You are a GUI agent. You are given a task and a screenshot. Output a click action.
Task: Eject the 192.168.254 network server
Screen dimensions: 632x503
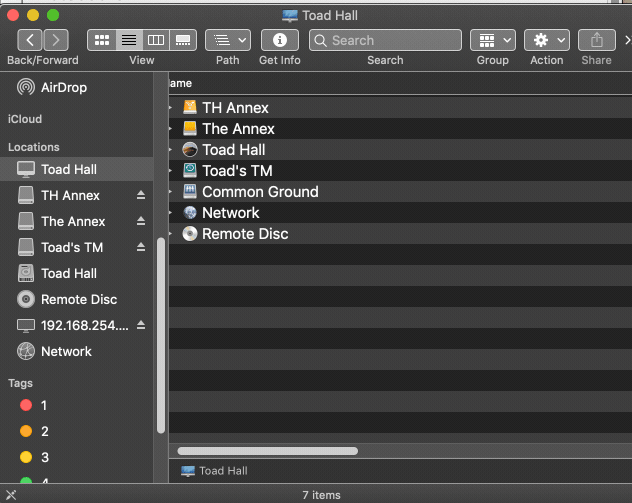pyautogui.click(x=141, y=325)
